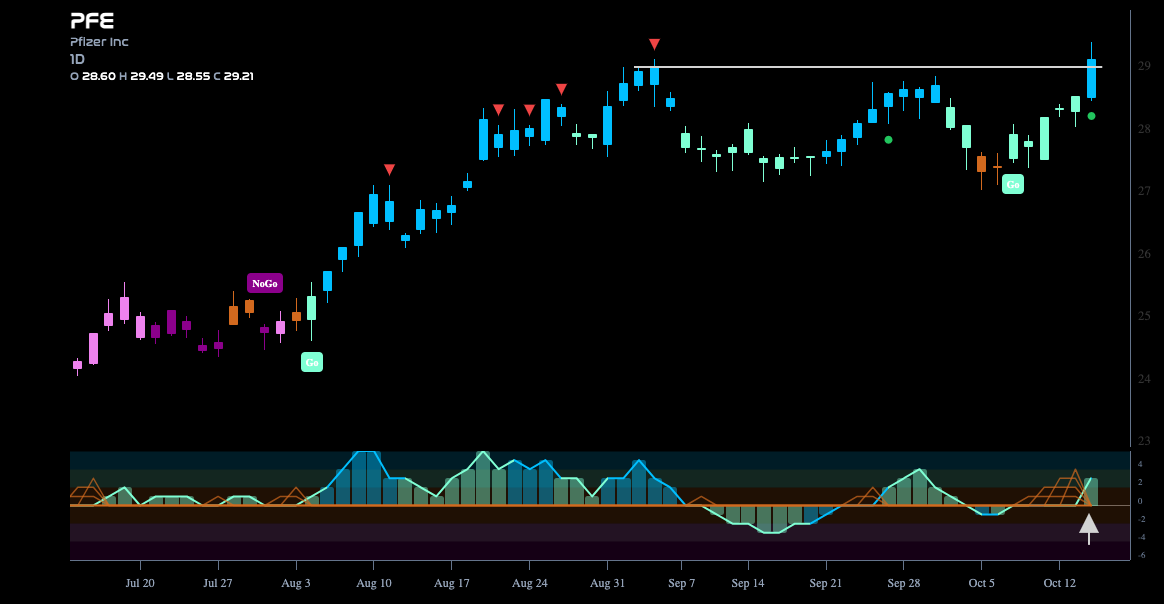Image resolution: width=1164 pixels, height=604 pixels.
Task: Click the oscillator axis value 0
Action: (x=1141, y=502)
